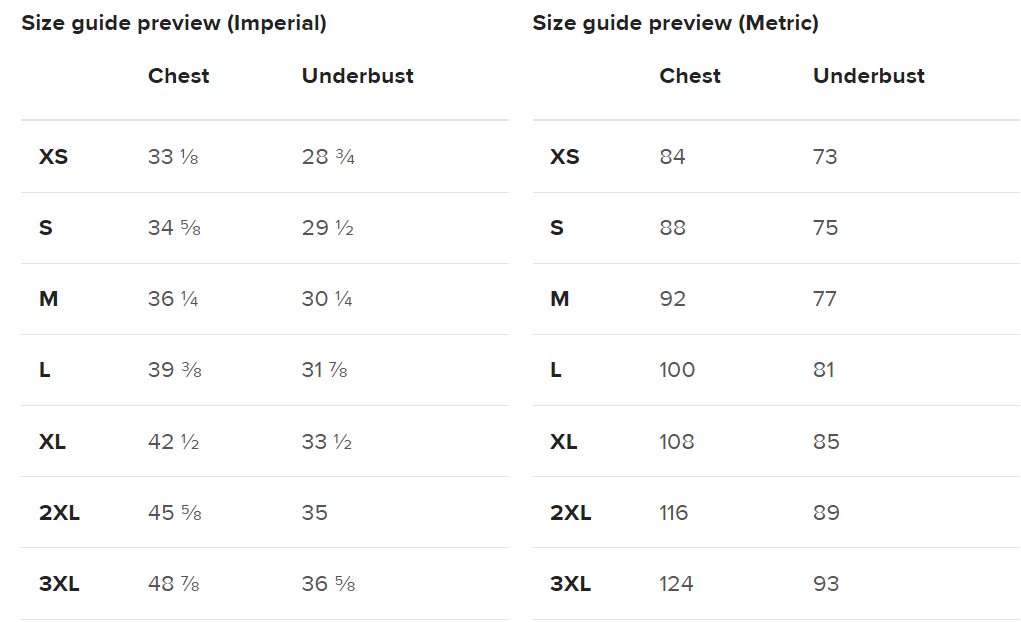
Task: Click Metric chest value 100 for L
Action: pos(677,370)
